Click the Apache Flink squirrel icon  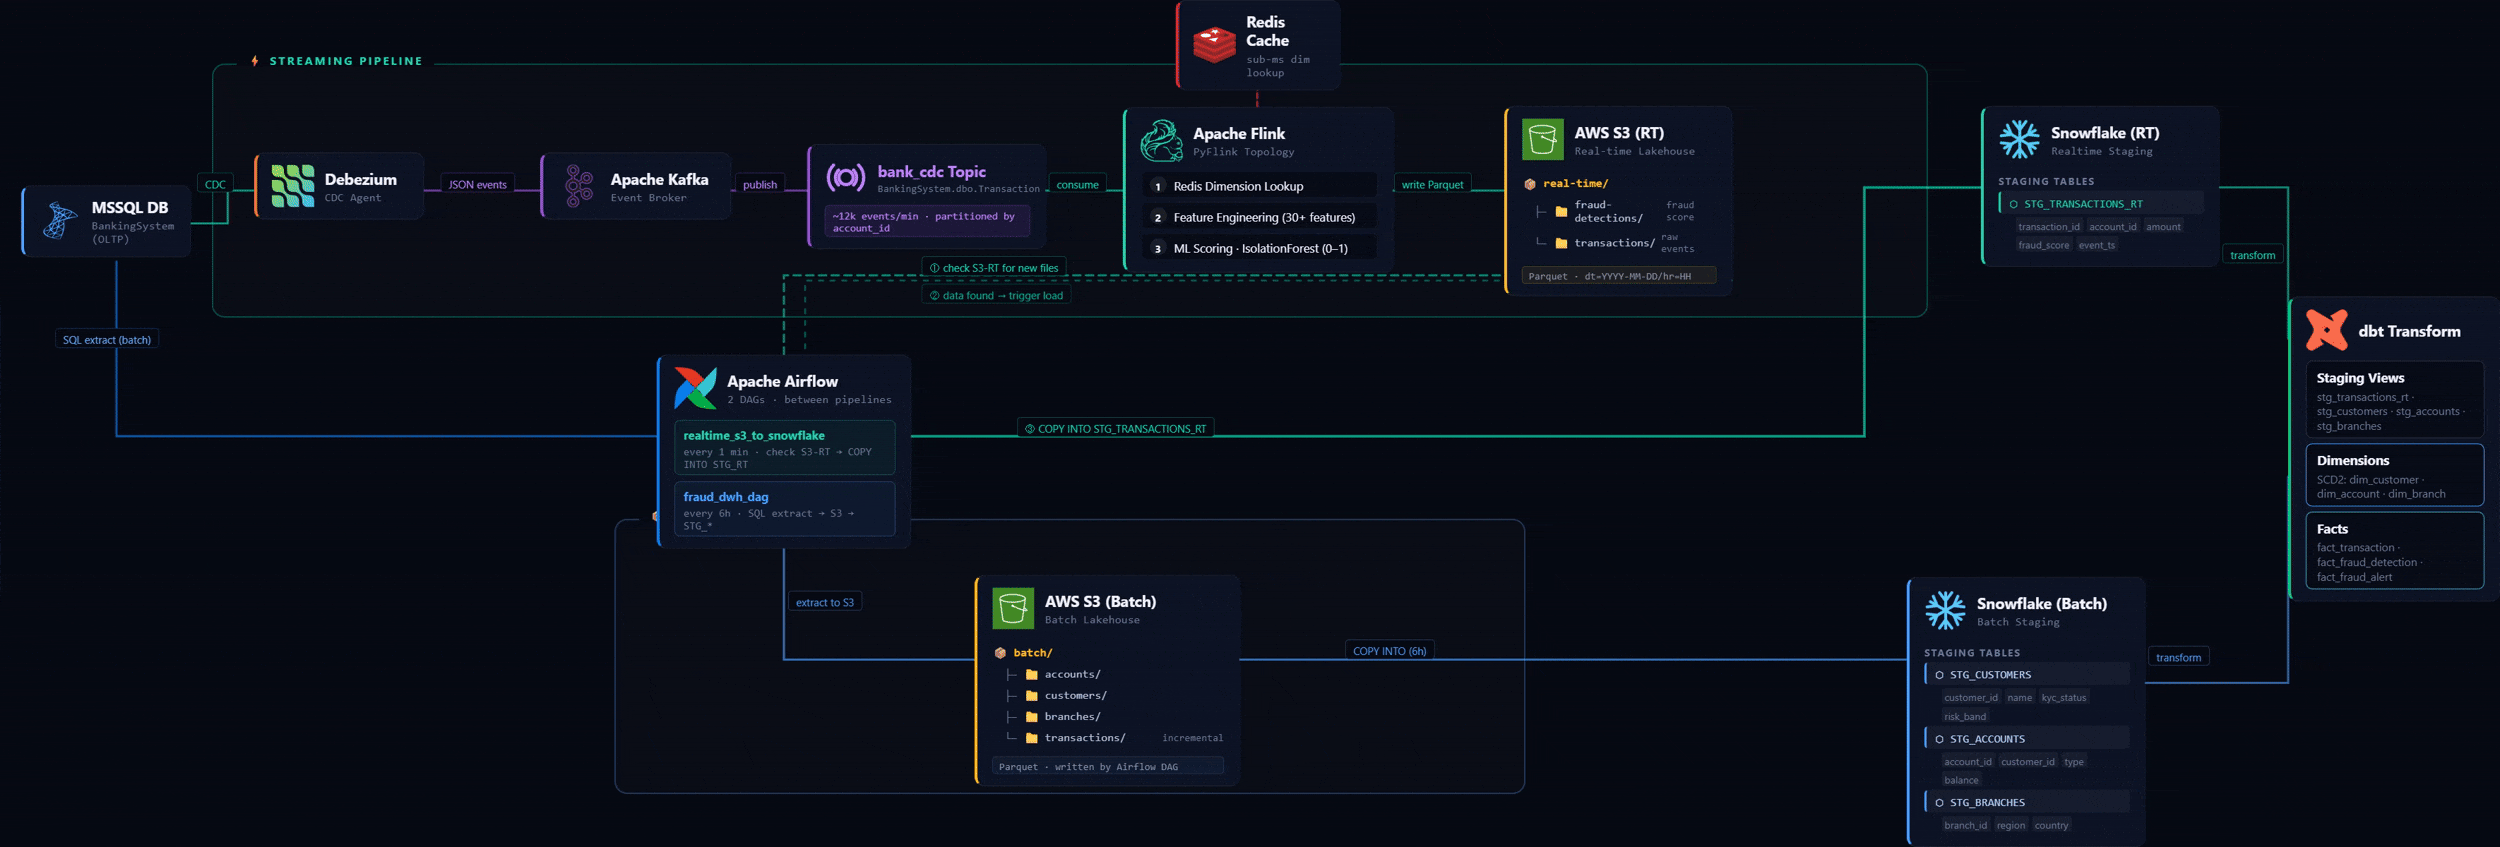click(1162, 141)
